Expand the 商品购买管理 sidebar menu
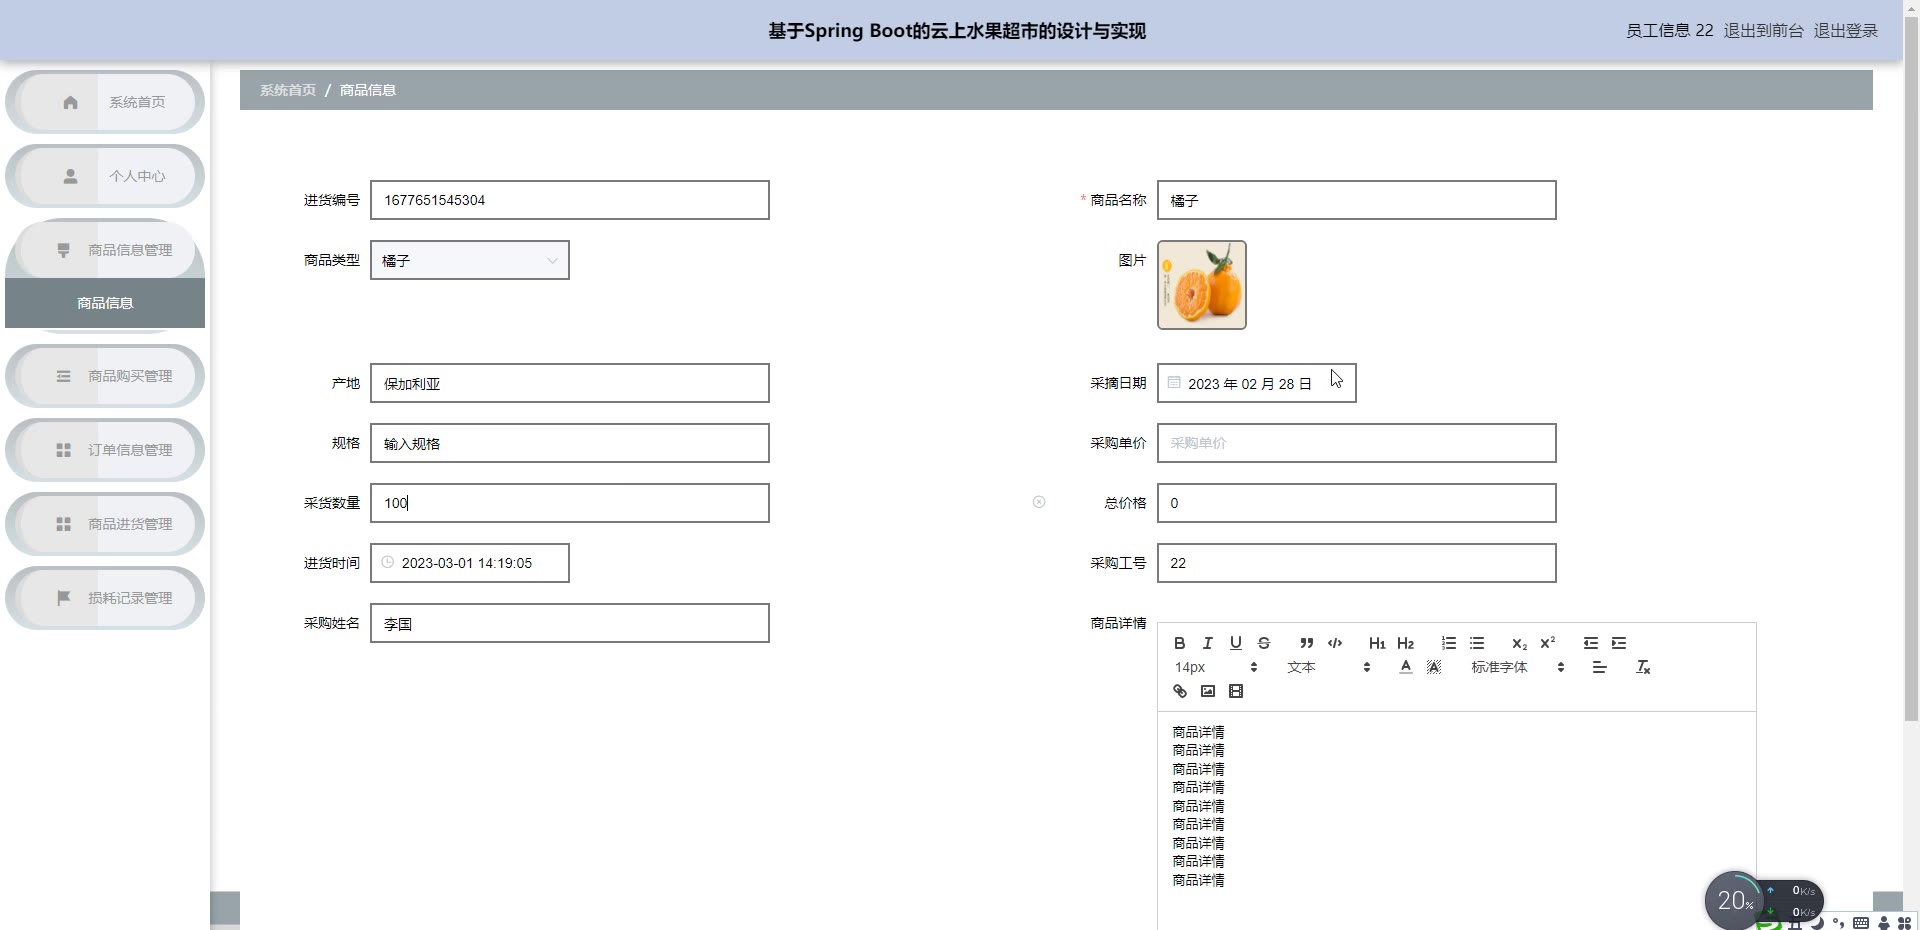Viewport: 1920px width, 930px height. click(105, 376)
